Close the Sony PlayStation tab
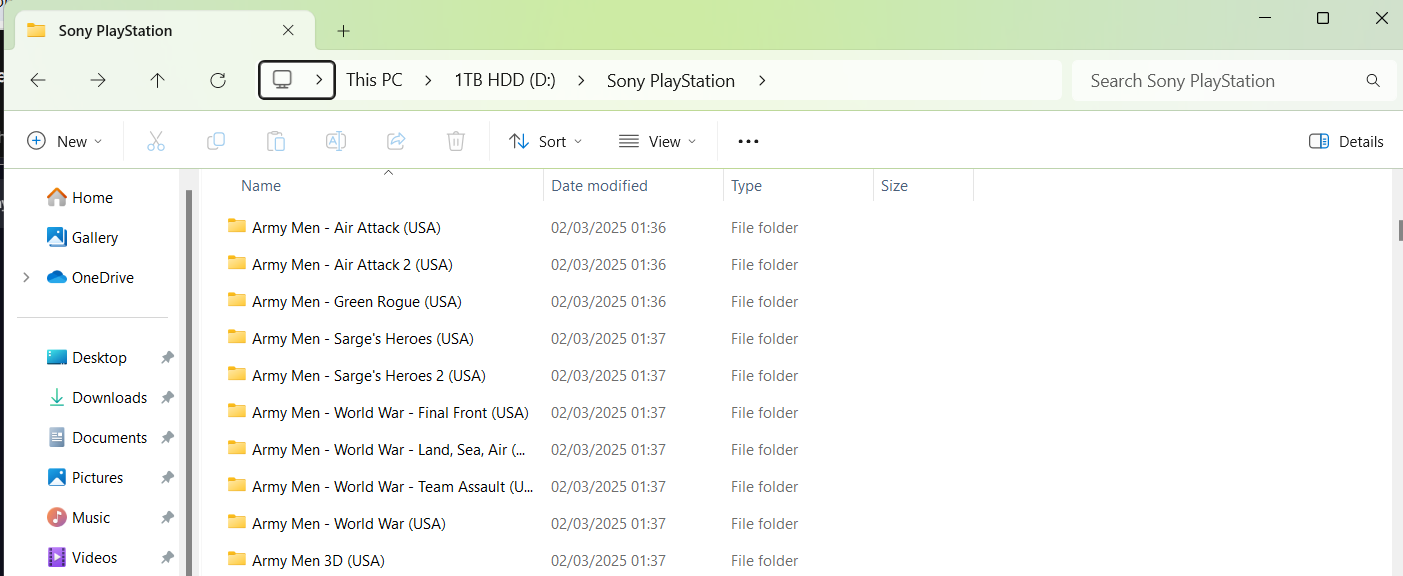 288,30
